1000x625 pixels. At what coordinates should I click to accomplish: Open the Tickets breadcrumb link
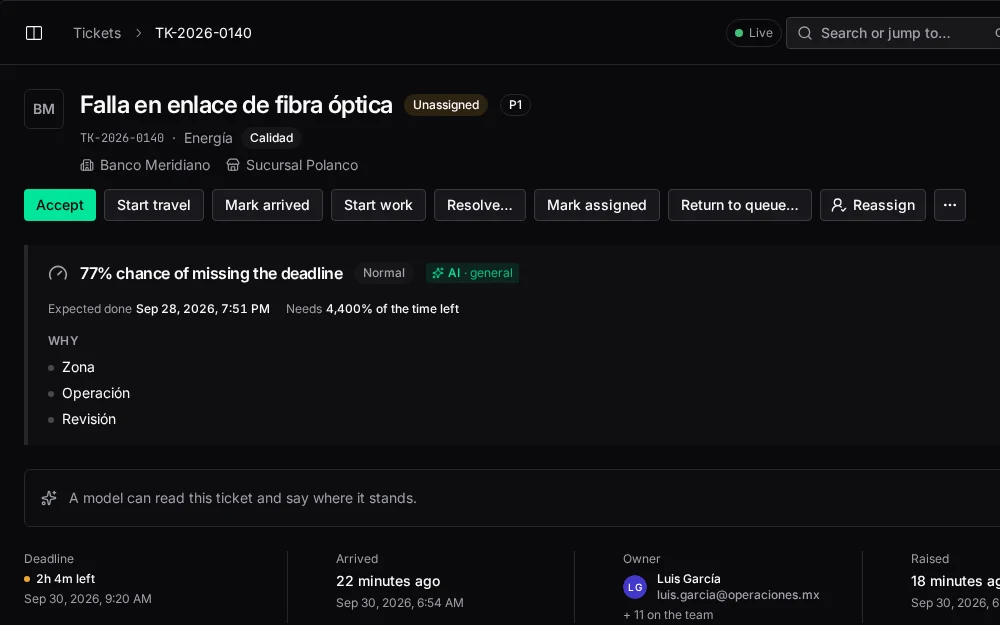coord(97,33)
